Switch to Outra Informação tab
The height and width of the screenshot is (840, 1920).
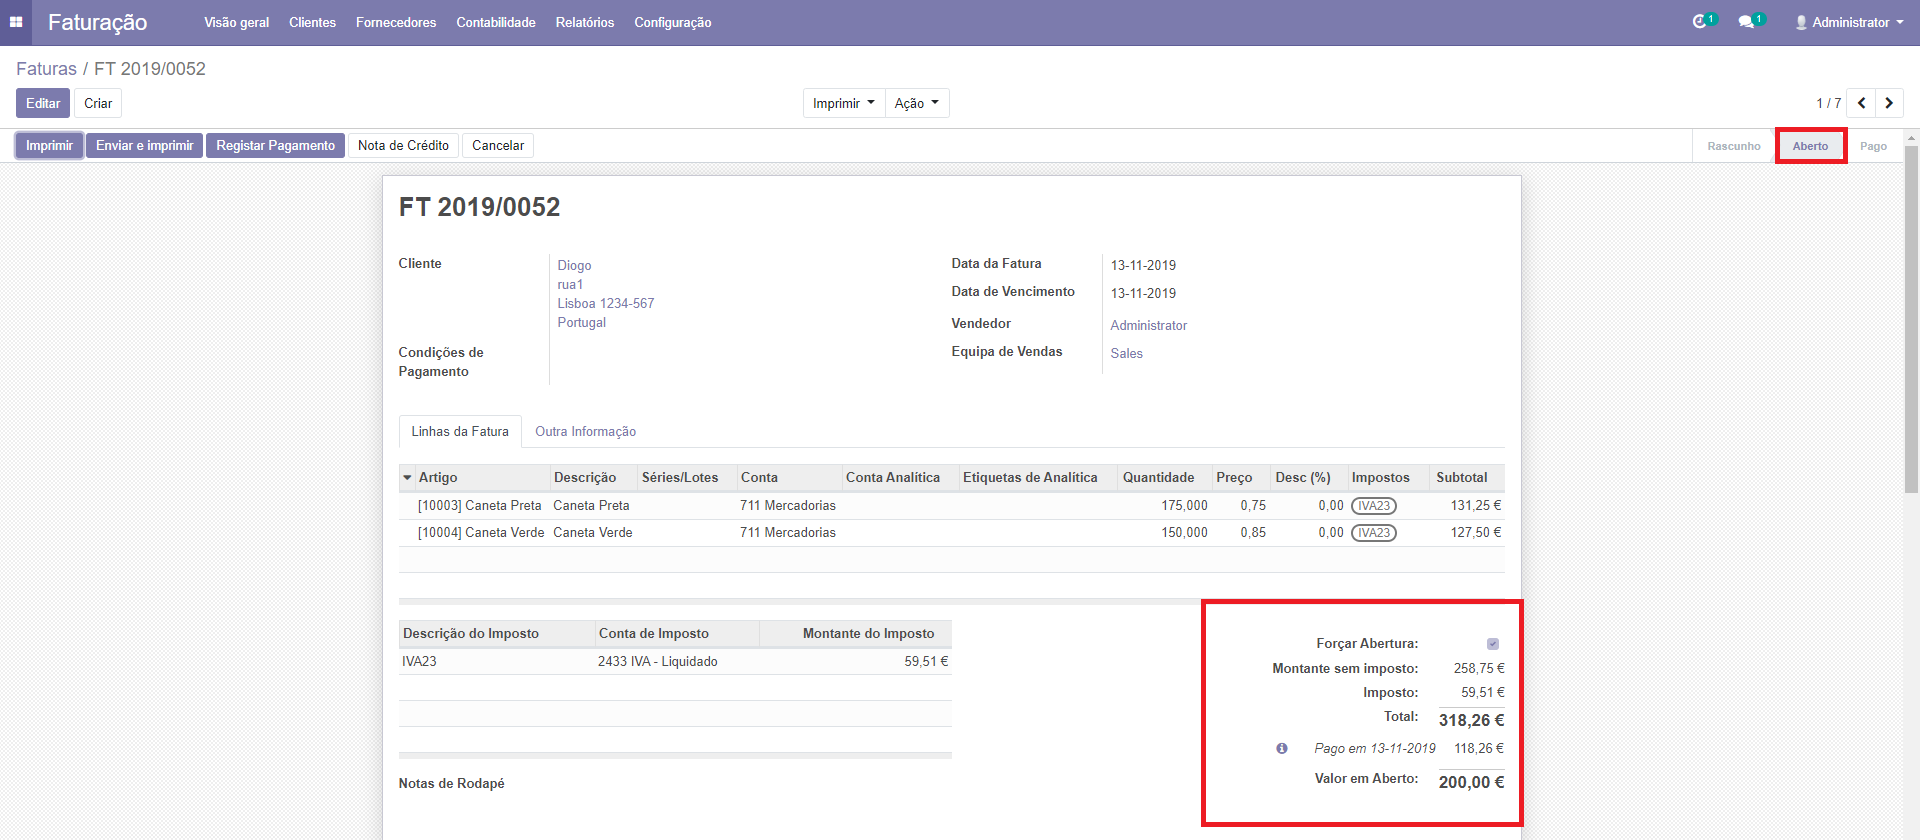coord(585,431)
